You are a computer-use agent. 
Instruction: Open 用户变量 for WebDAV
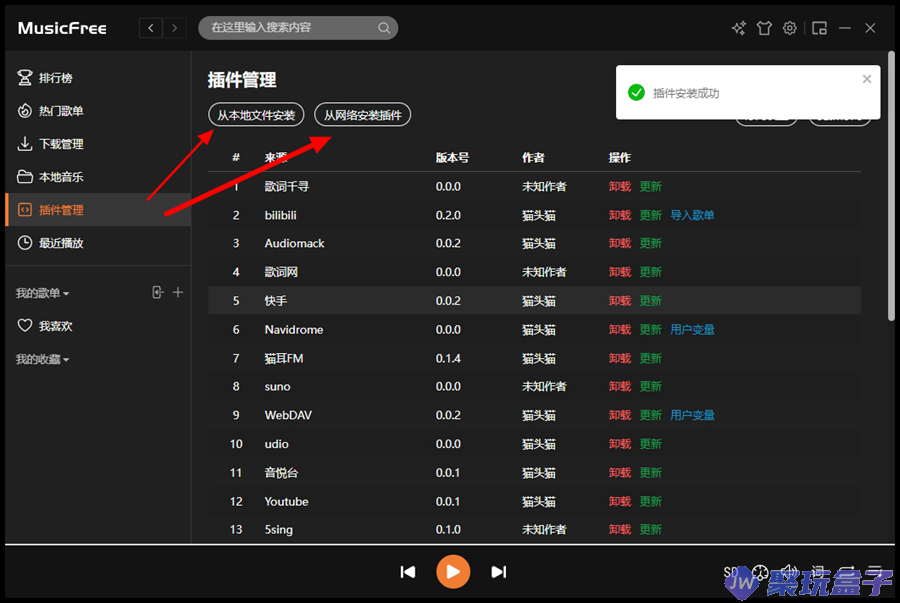[692, 415]
